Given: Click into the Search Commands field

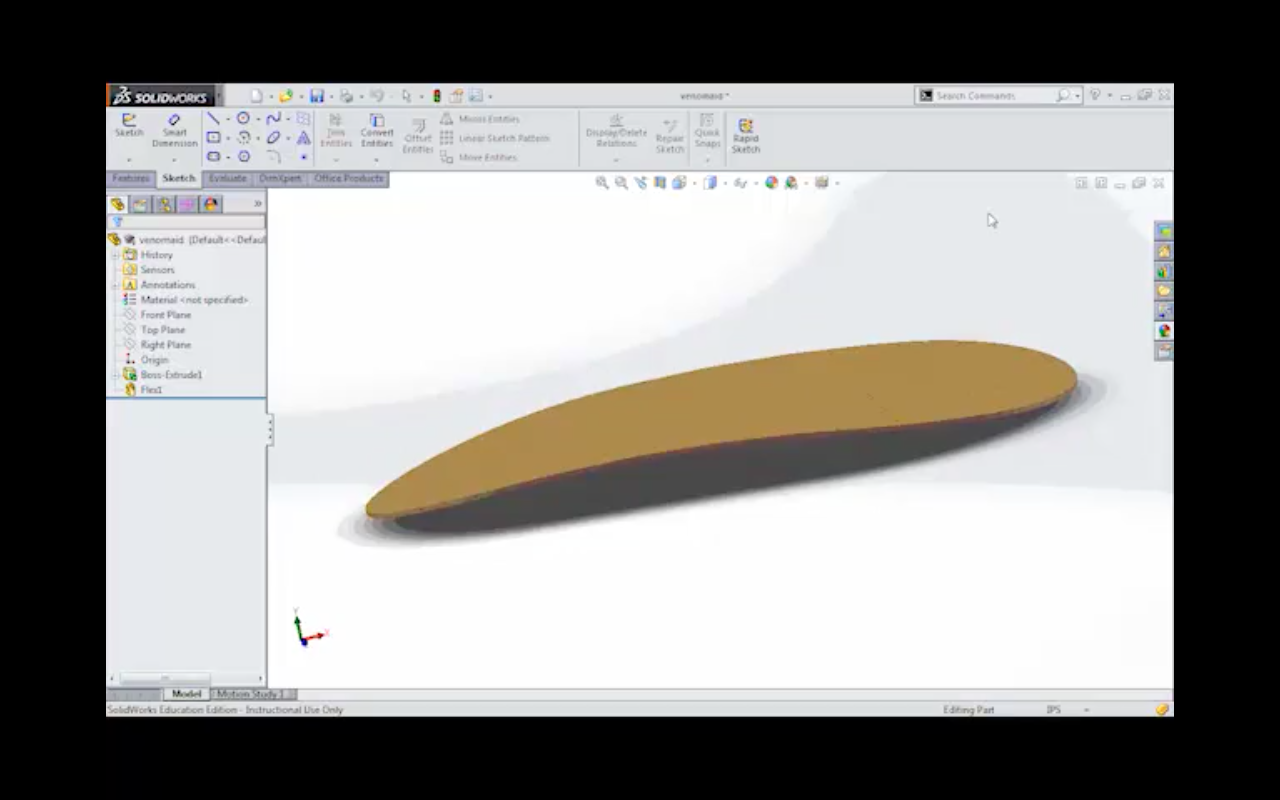Looking at the screenshot, I should (994, 96).
